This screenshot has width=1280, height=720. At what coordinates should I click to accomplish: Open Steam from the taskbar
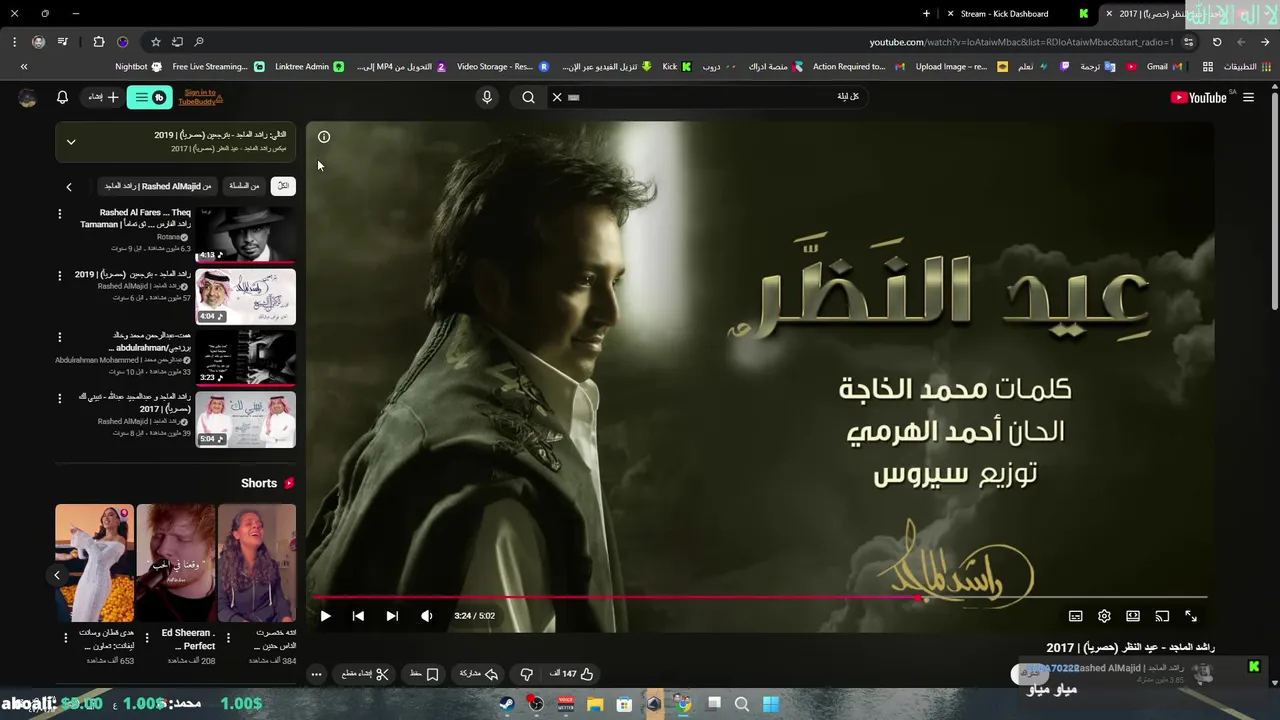(x=508, y=704)
